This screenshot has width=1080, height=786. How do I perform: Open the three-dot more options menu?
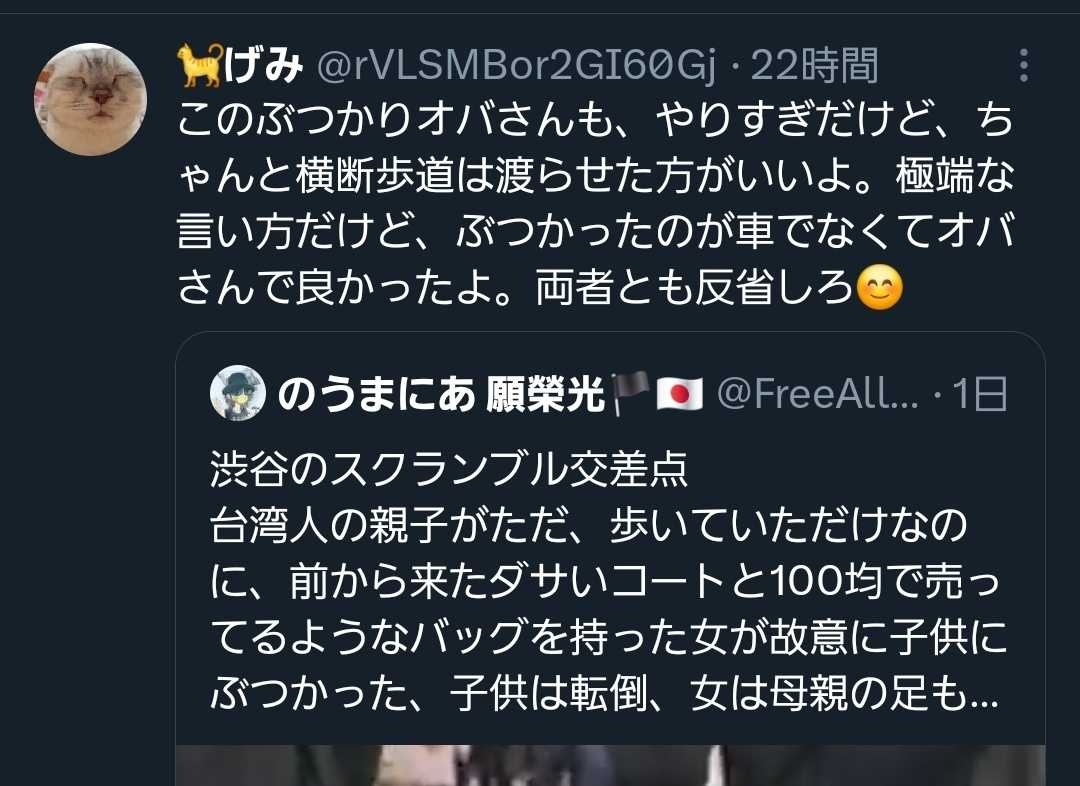pos(1024,65)
